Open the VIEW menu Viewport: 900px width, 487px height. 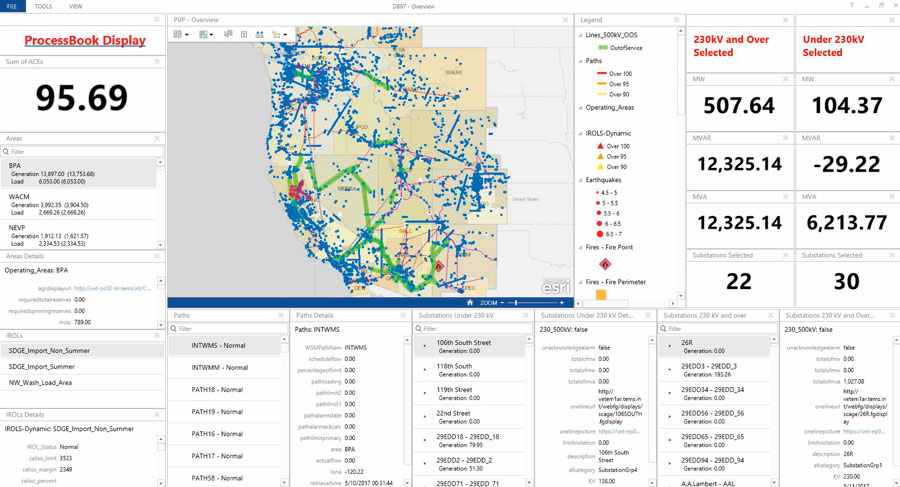[x=76, y=6]
